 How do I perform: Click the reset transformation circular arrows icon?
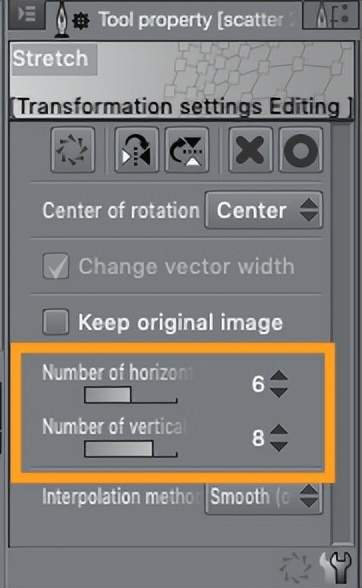pos(73,150)
